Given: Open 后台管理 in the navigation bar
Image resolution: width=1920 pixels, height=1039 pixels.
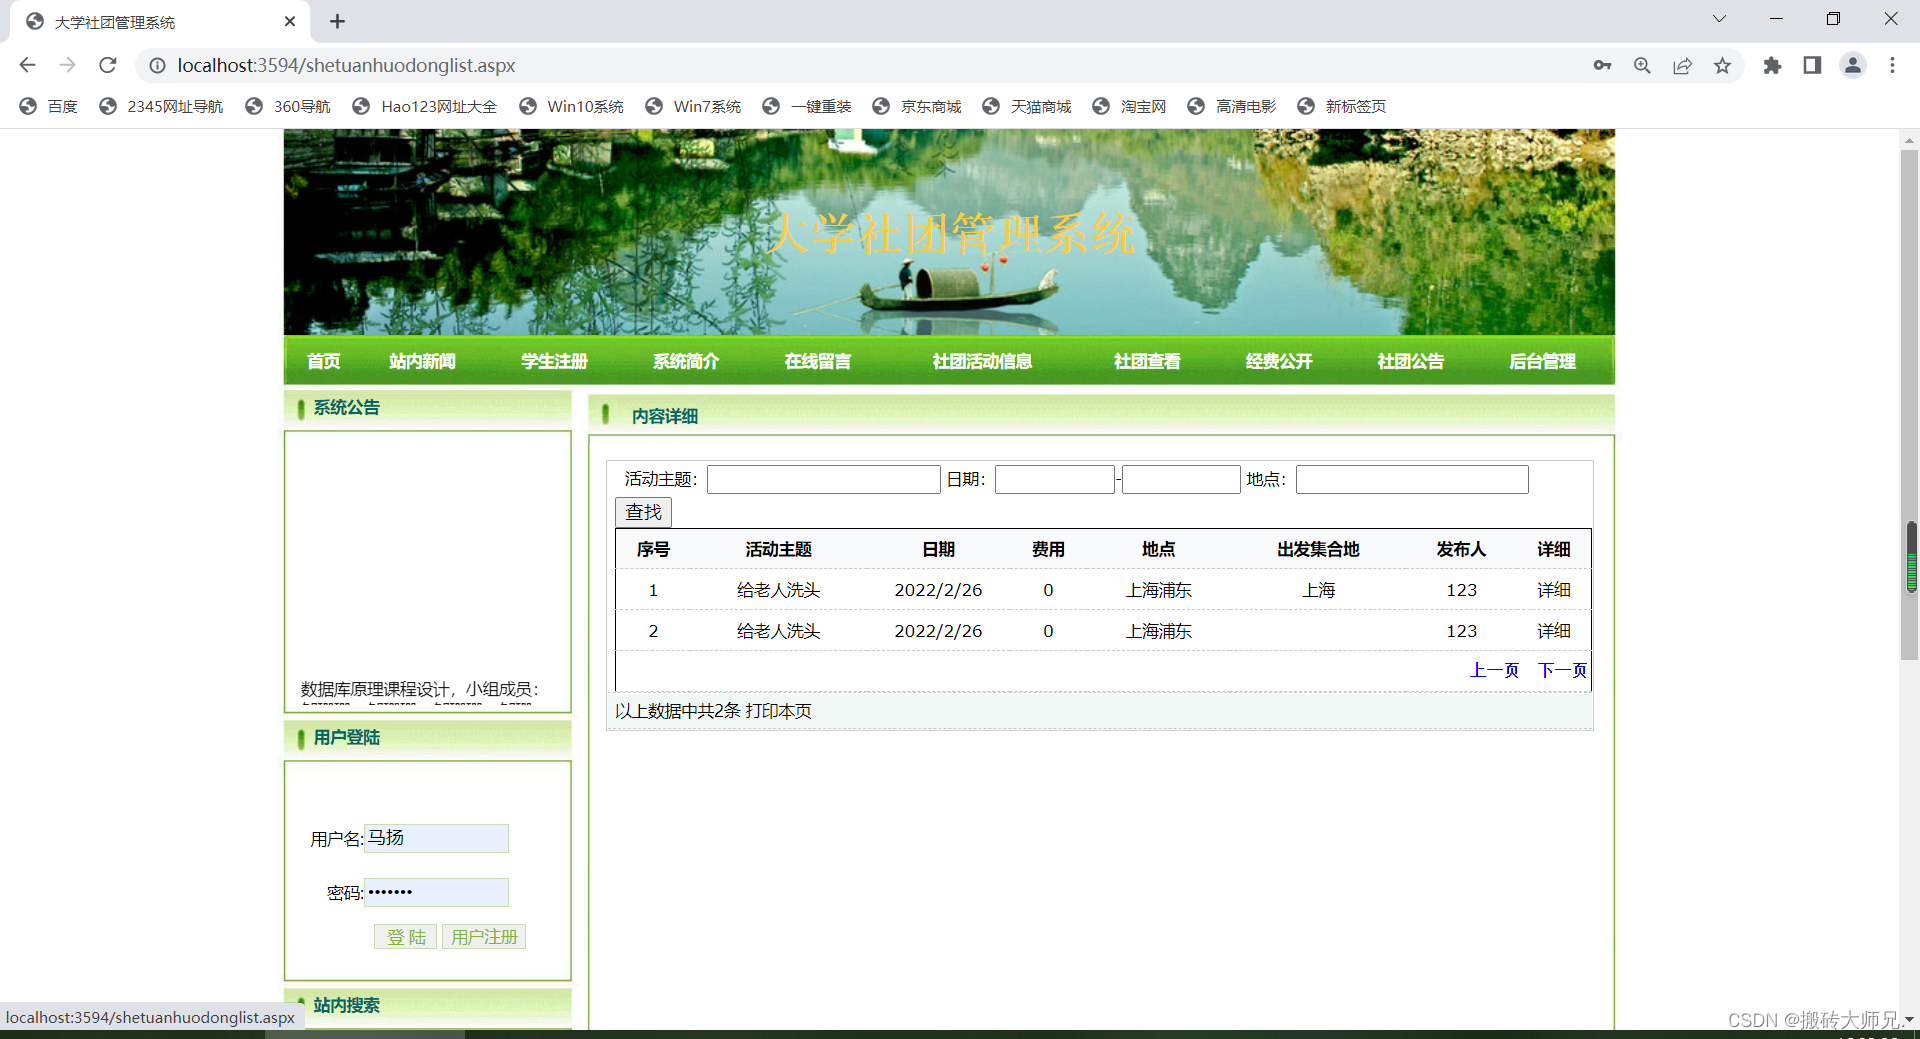Looking at the screenshot, I should click(x=1542, y=361).
